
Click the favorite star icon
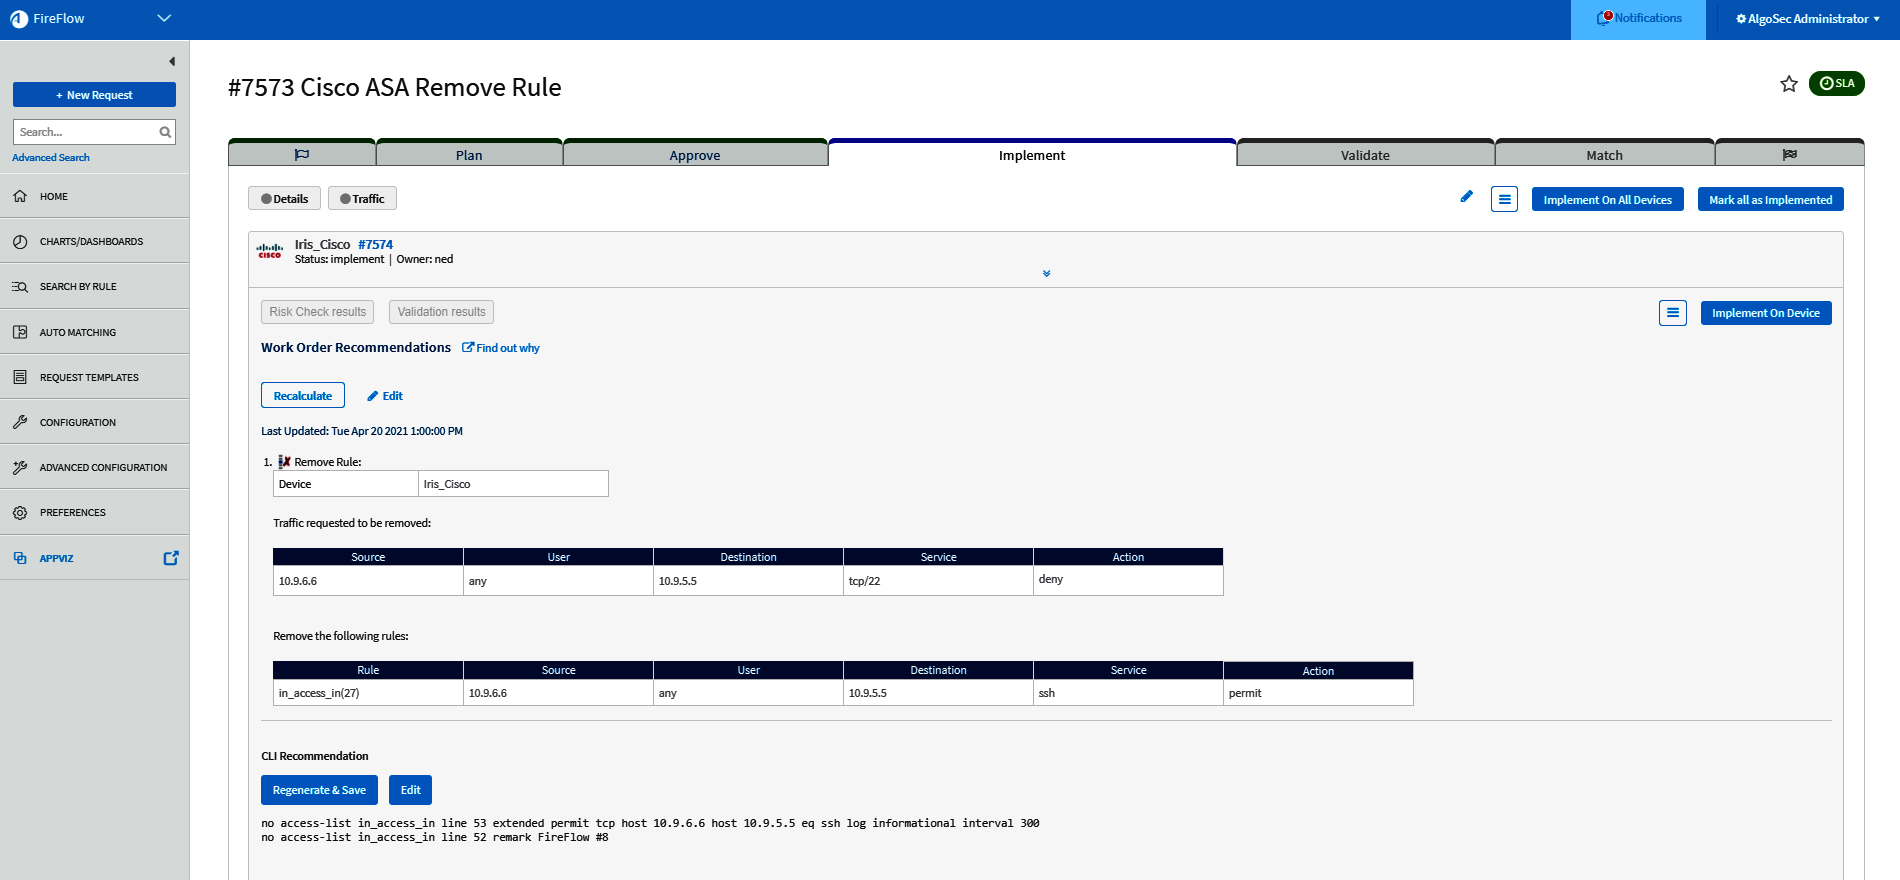tap(1789, 84)
